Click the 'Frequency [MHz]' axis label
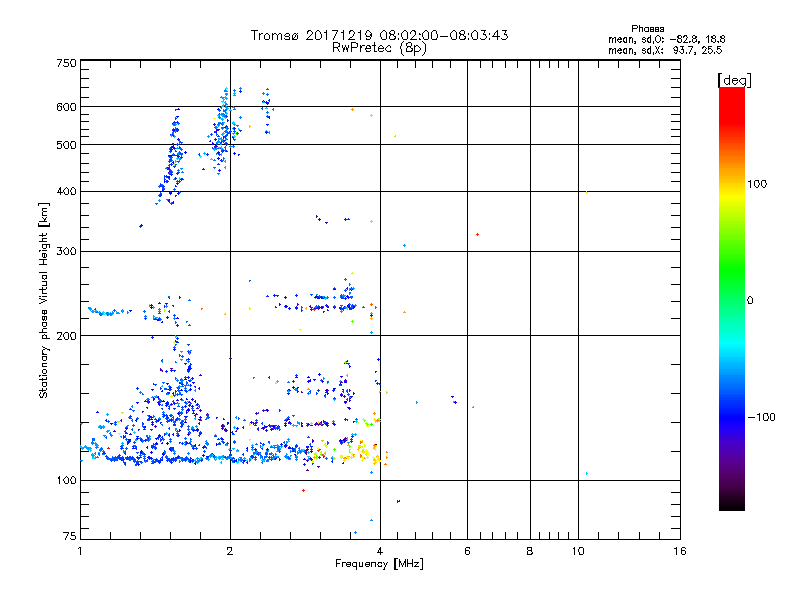 tap(379, 564)
